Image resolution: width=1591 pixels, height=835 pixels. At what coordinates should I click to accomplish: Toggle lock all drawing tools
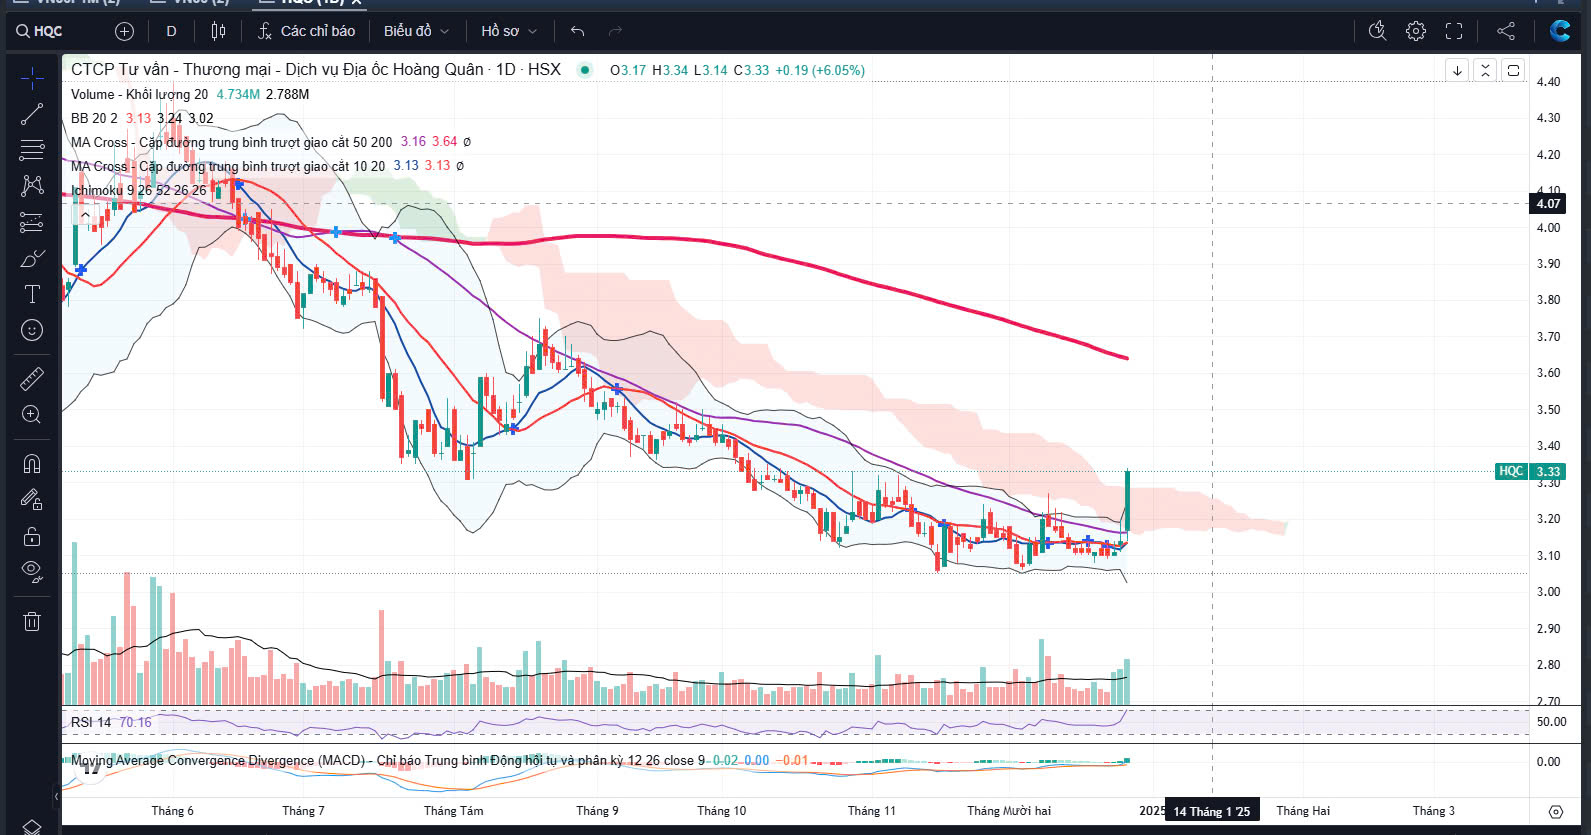pyautogui.click(x=32, y=536)
